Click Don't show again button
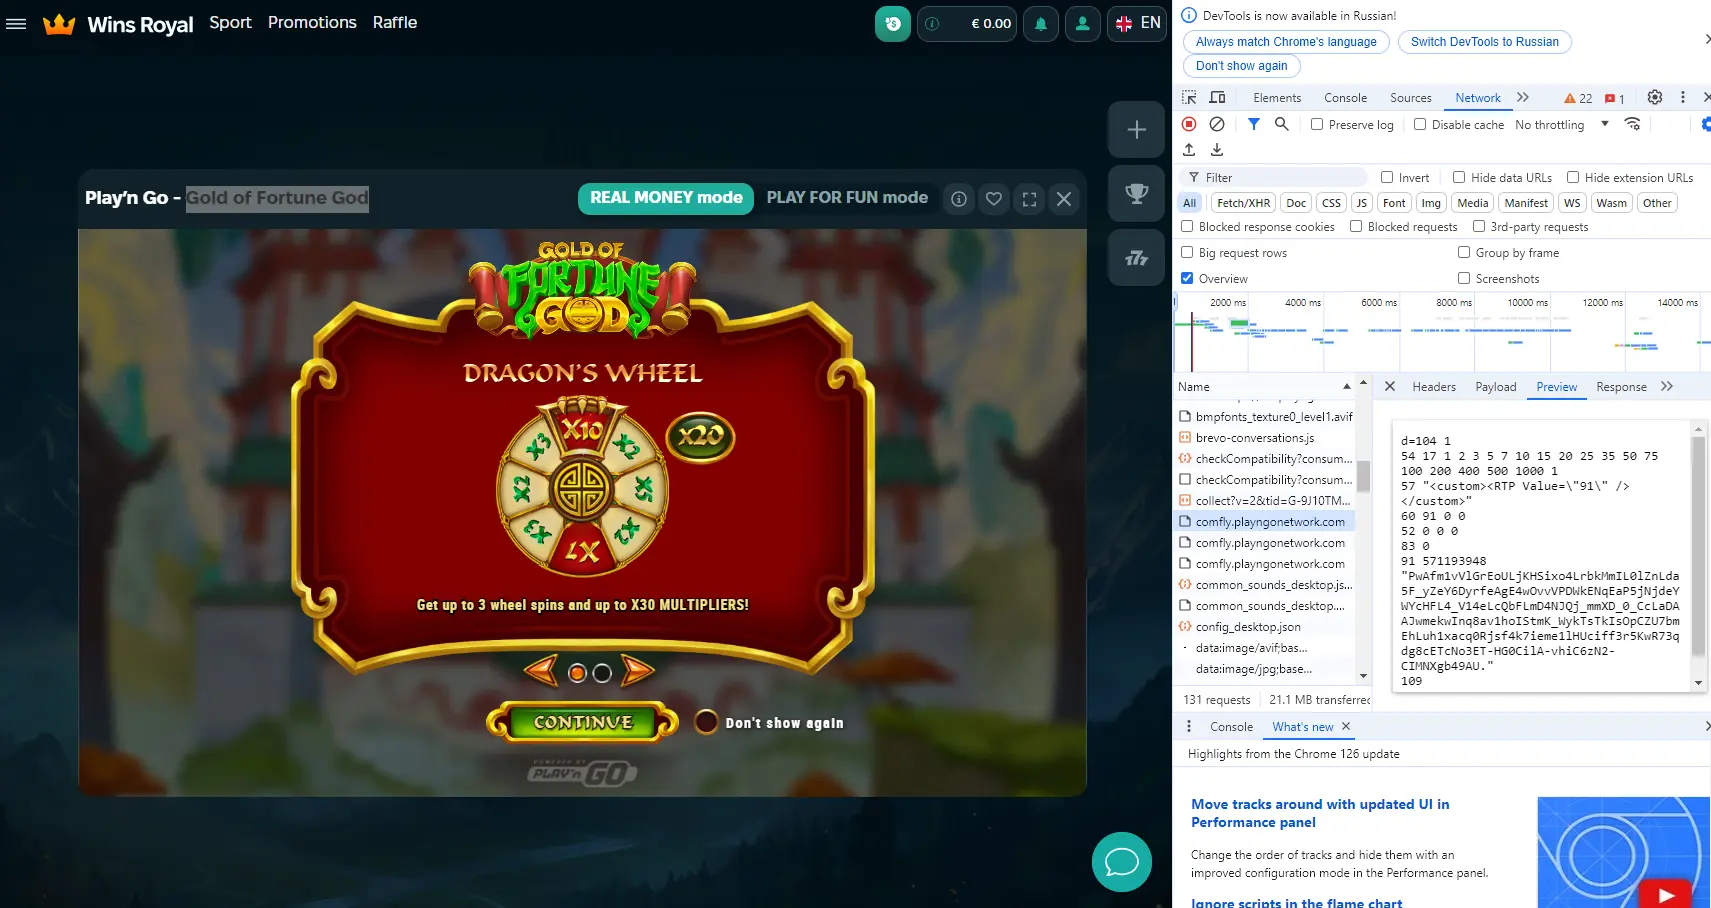 click(x=1241, y=66)
